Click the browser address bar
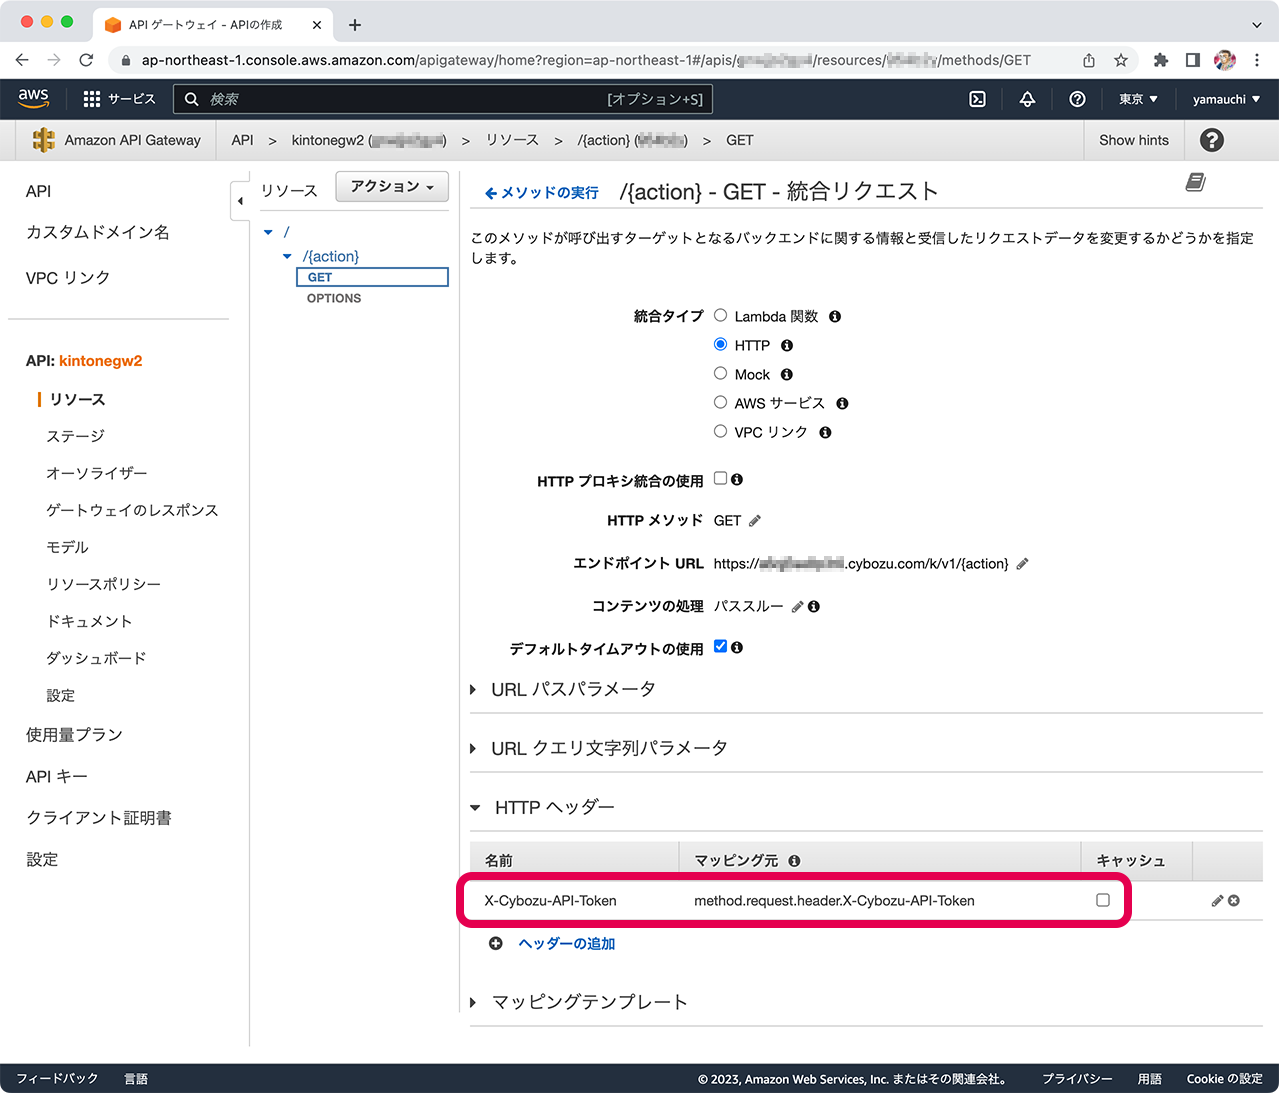 (x=586, y=60)
